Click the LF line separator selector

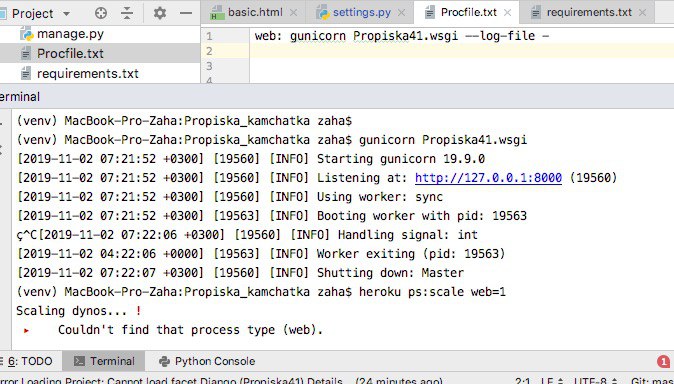(552, 380)
